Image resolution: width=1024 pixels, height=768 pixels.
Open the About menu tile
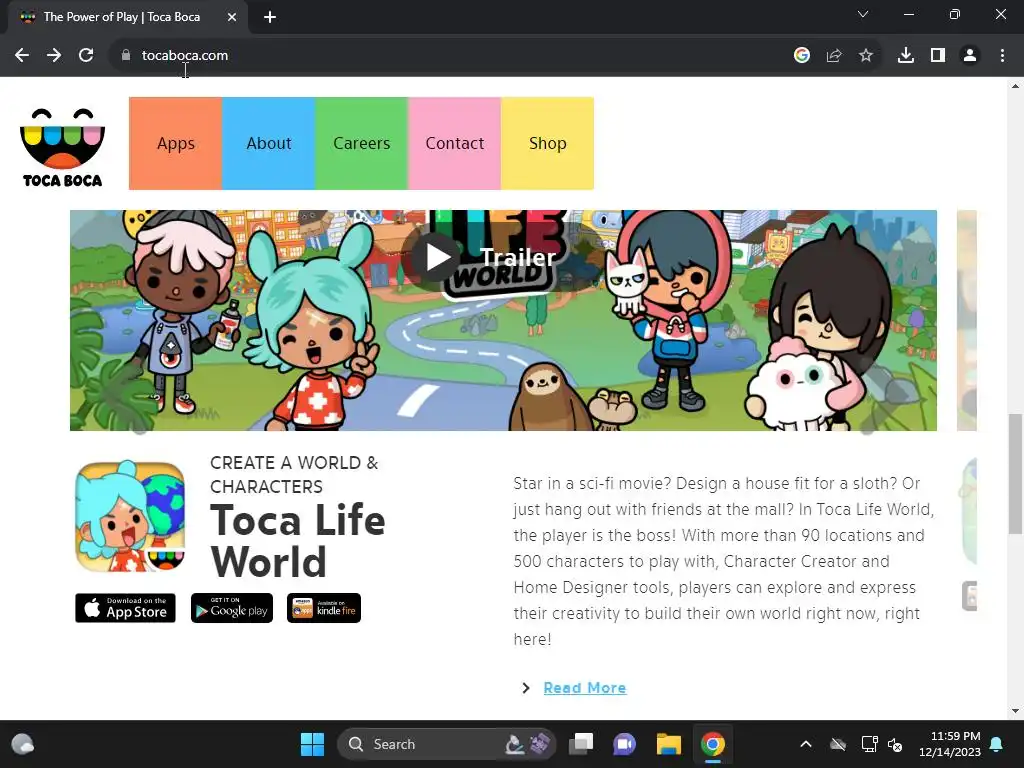[268, 144]
